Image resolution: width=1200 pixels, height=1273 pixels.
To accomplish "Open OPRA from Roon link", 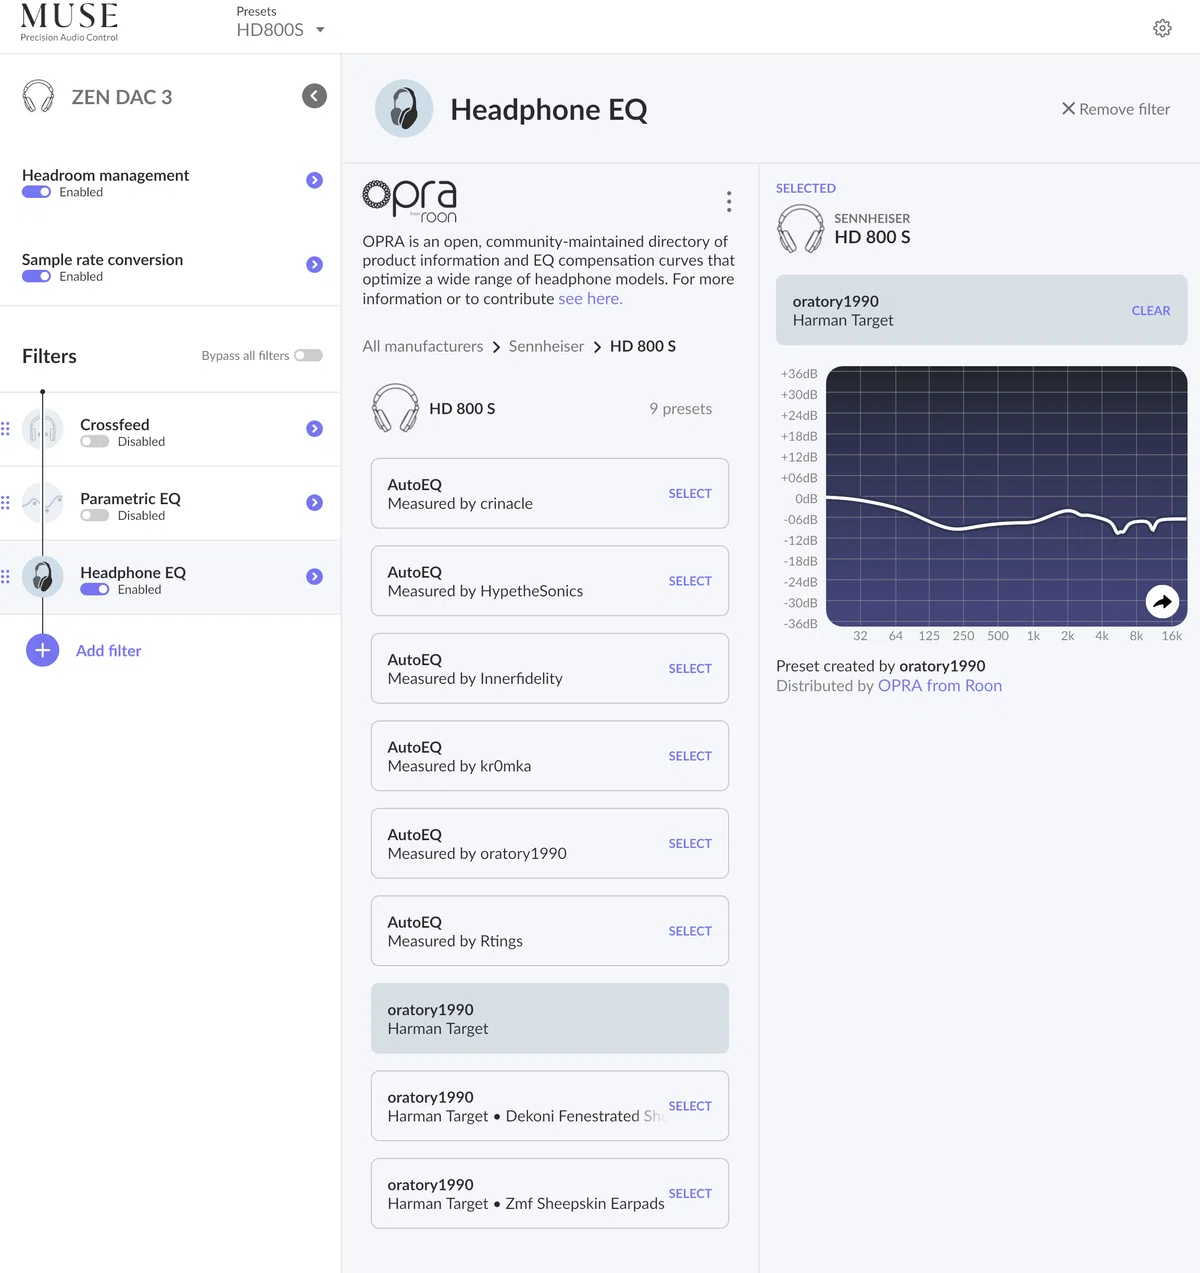I will coord(940,686).
